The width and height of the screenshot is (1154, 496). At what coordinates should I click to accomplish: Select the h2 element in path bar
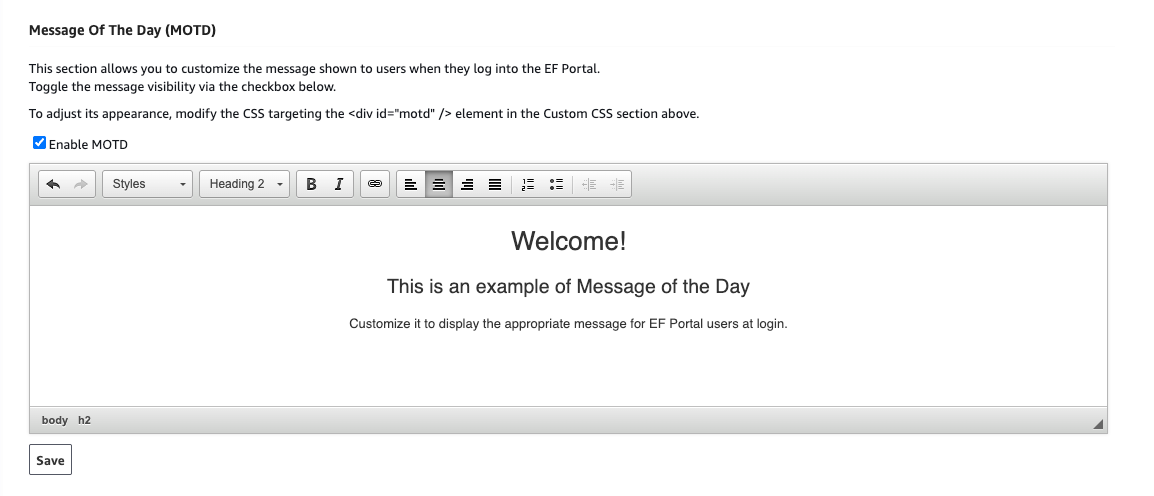tap(85, 420)
